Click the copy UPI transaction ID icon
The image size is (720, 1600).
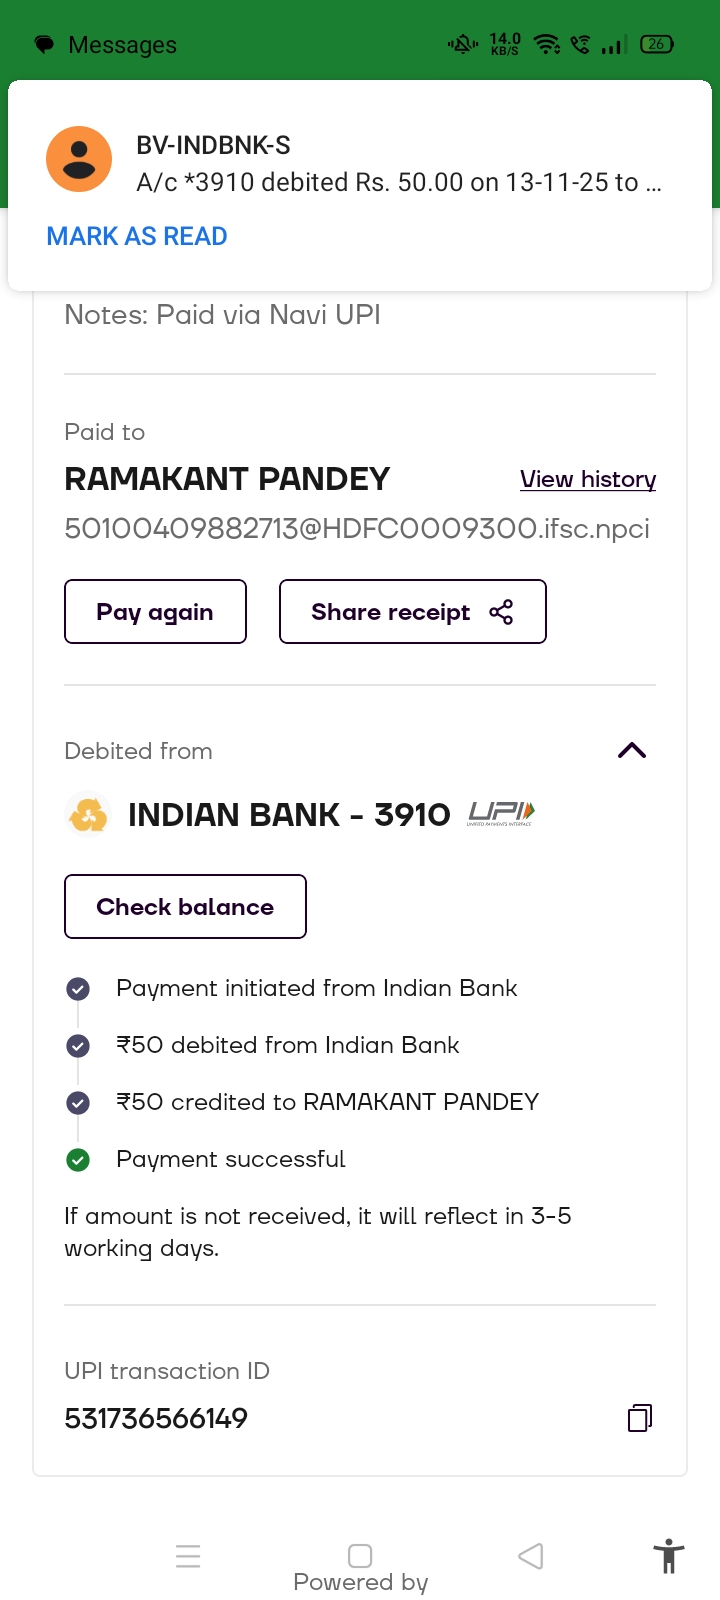[x=640, y=1418]
